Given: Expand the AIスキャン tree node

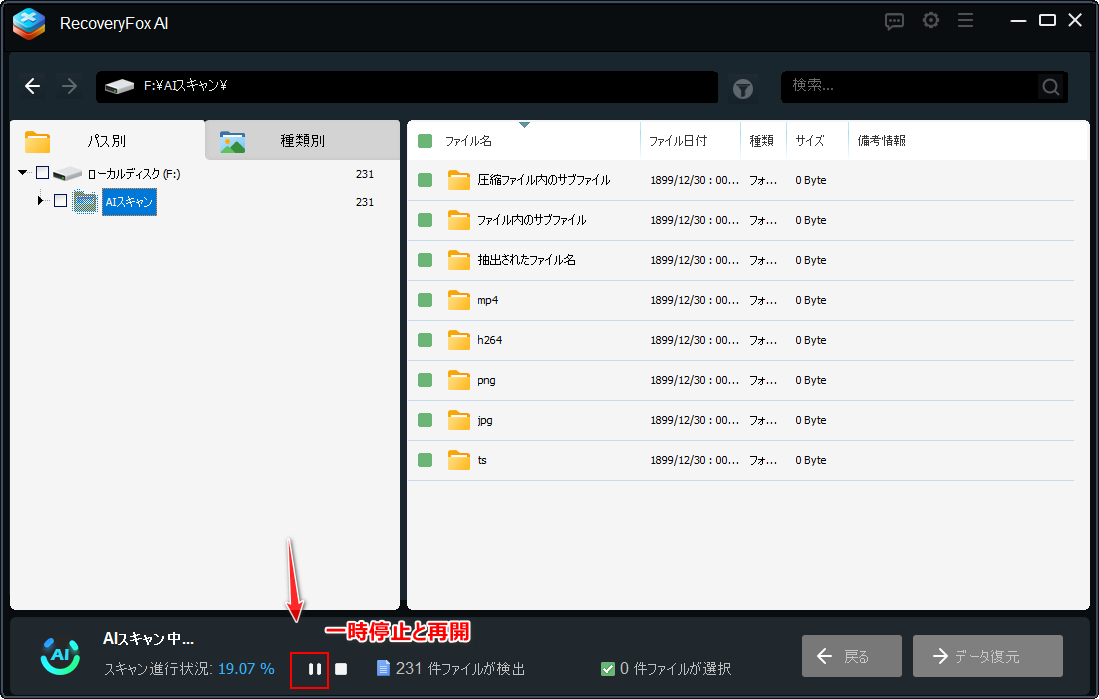Looking at the screenshot, I should 40,201.
